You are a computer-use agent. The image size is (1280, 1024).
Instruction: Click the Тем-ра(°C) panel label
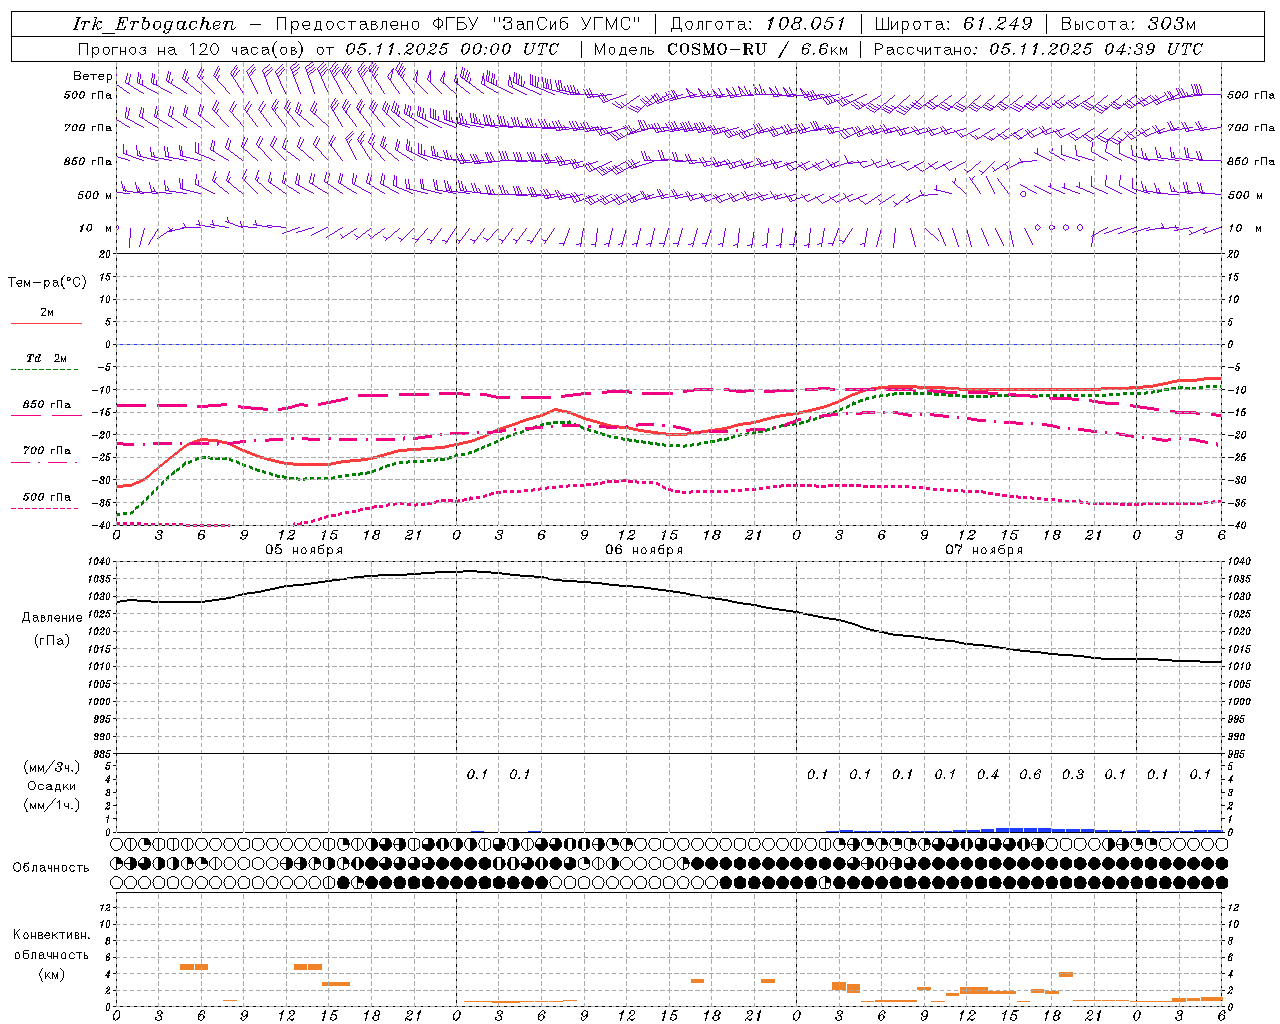click(47, 283)
